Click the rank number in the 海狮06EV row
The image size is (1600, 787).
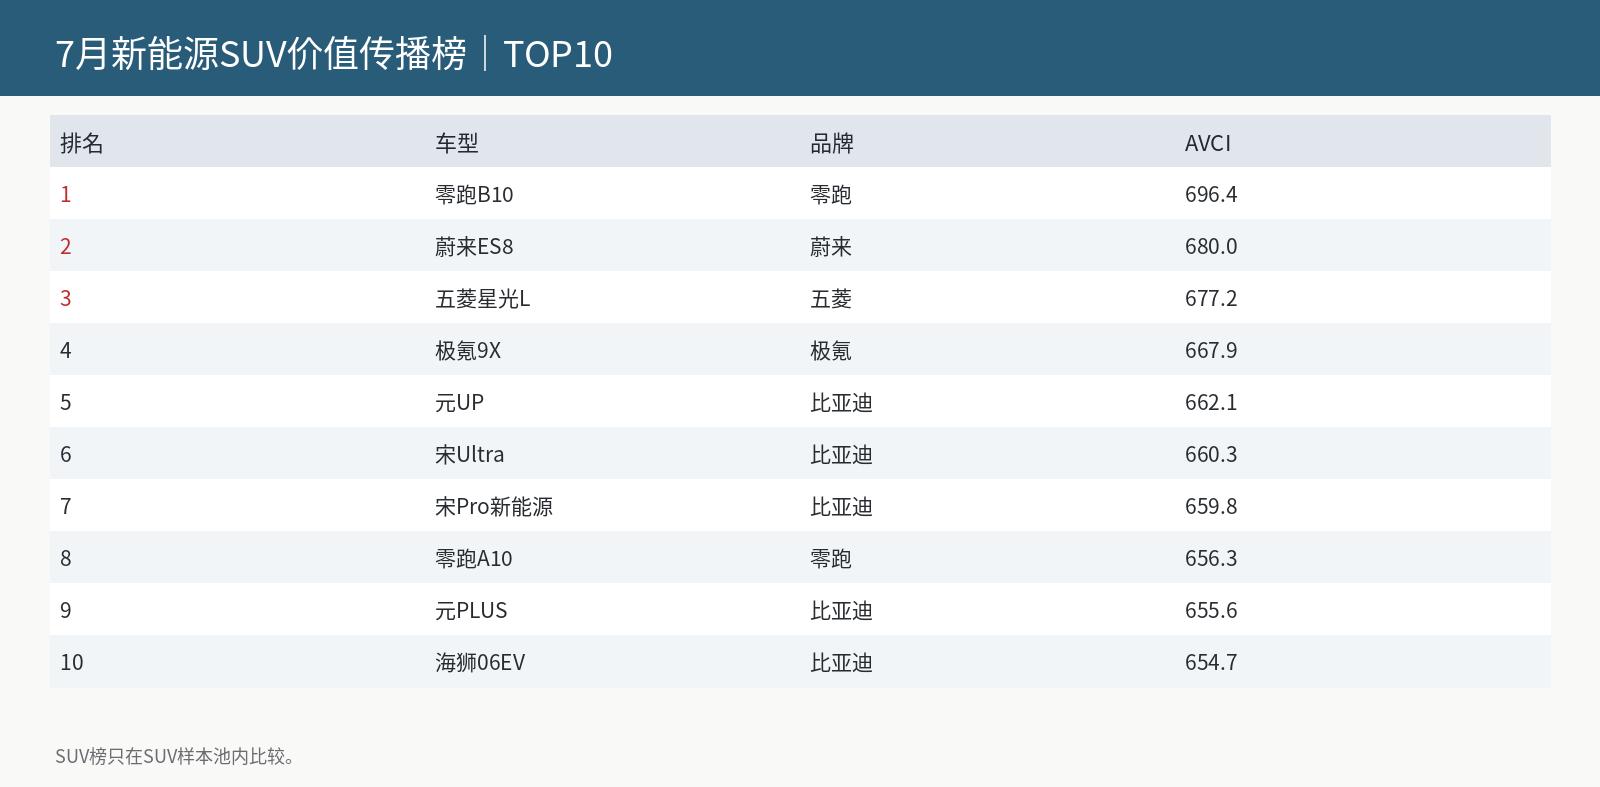[x=72, y=662]
